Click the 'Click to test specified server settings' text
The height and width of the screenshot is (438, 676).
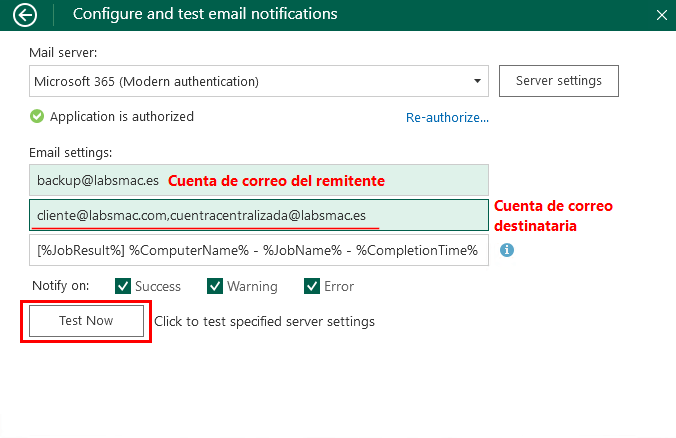pyautogui.click(x=264, y=321)
